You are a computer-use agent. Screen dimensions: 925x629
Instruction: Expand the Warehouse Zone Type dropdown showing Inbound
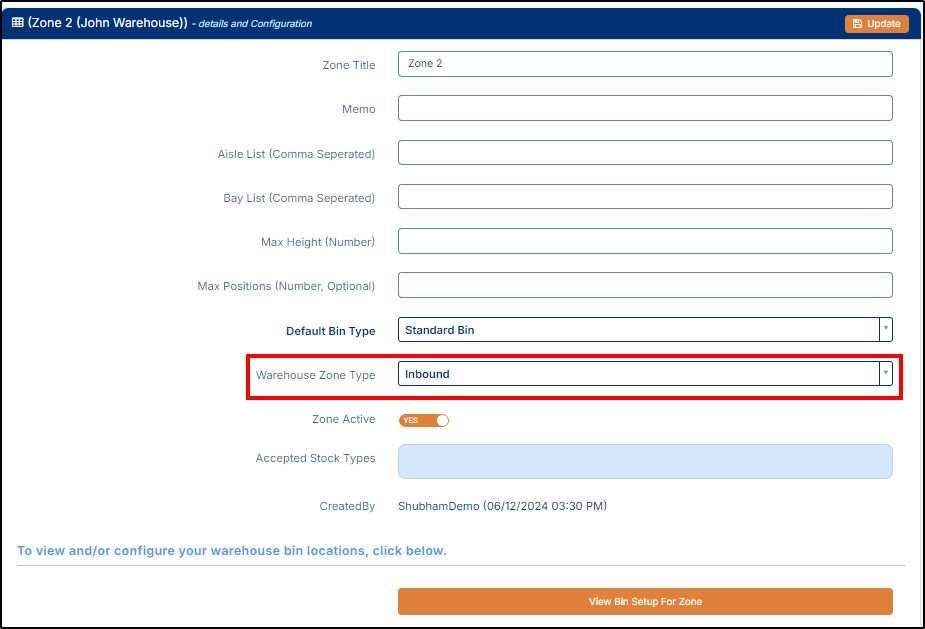638,374
